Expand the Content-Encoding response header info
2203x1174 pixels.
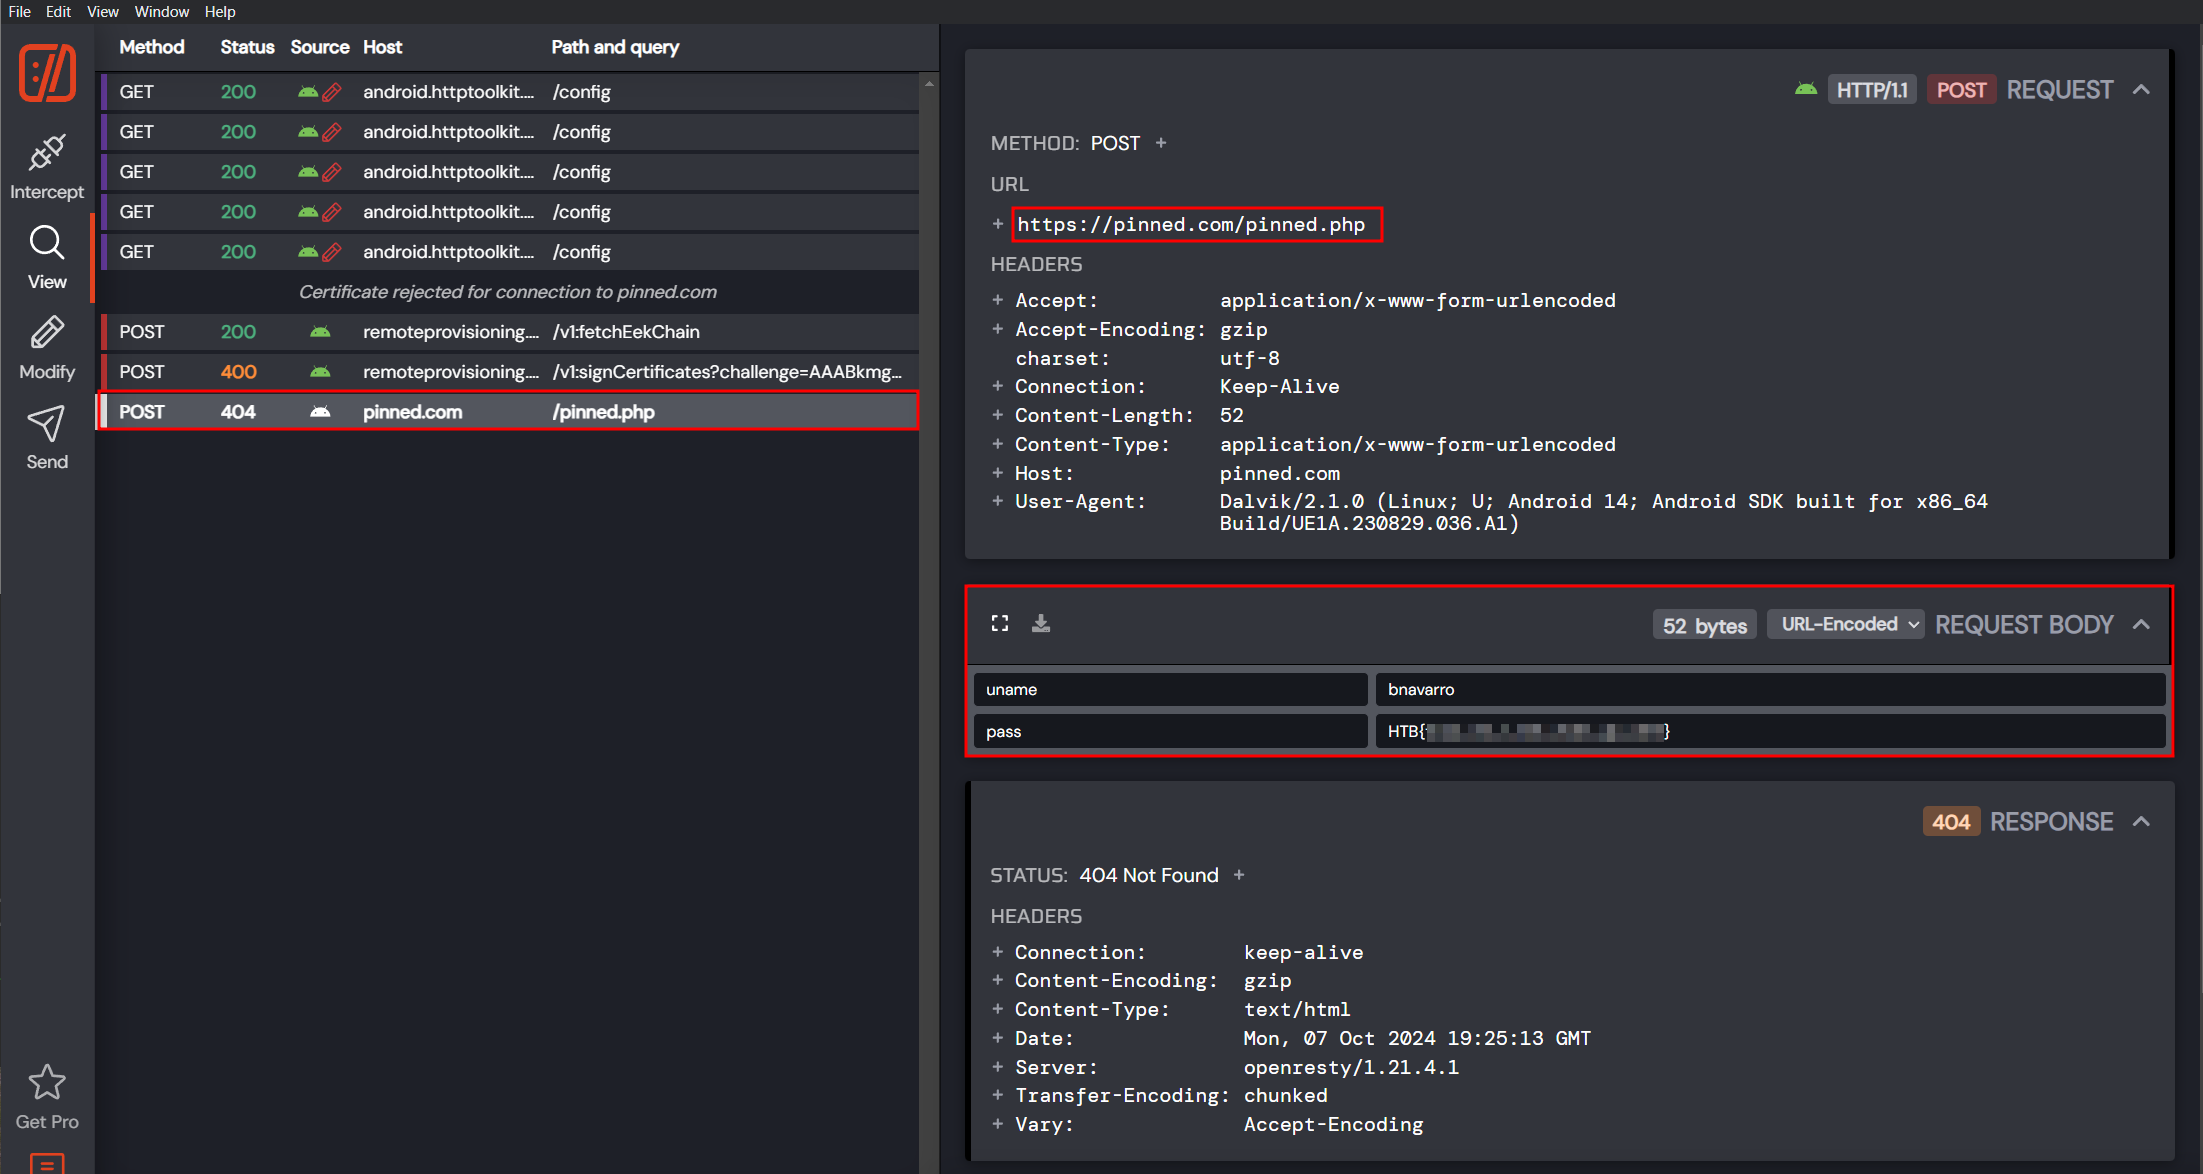tap(997, 980)
